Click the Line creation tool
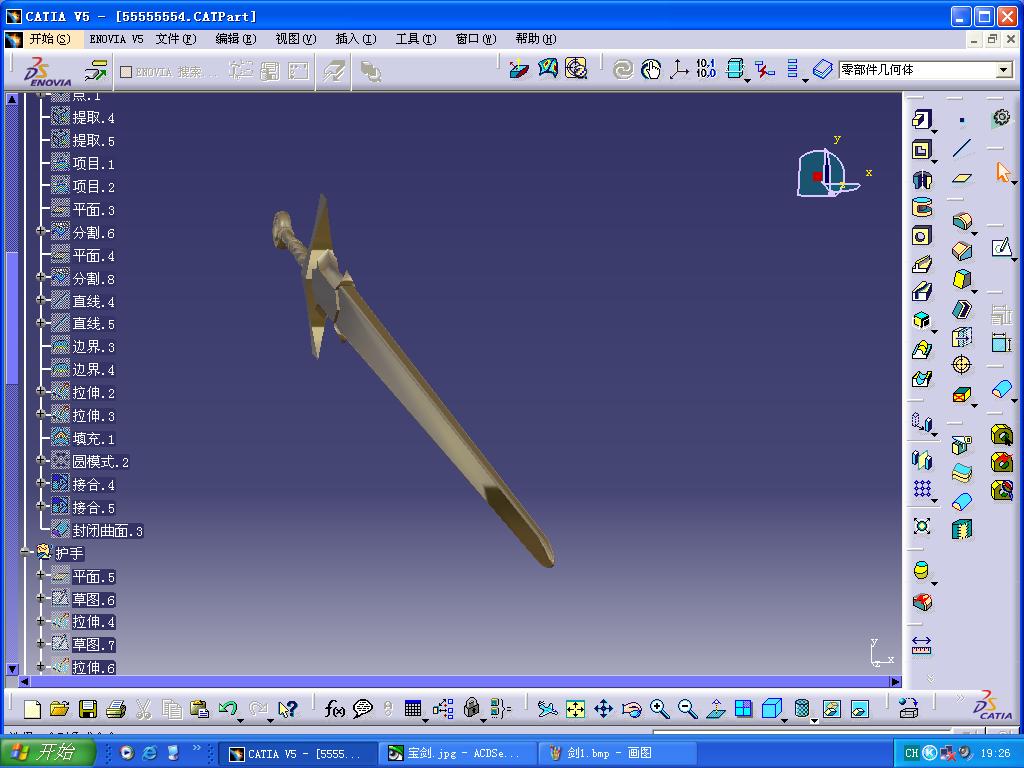Image resolution: width=1024 pixels, height=768 pixels. coord(961,148)
